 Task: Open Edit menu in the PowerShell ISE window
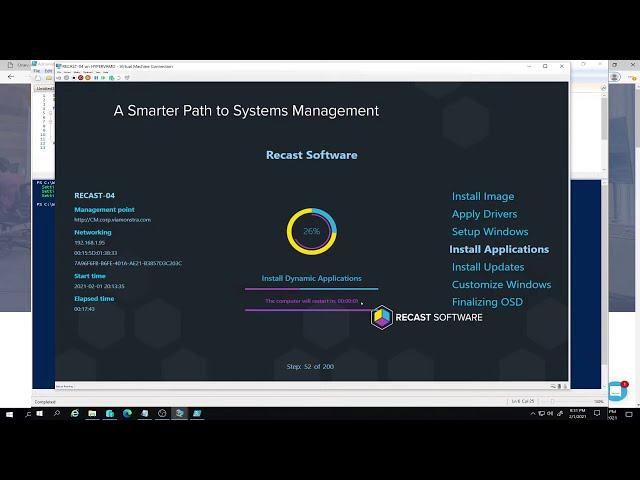coord(49,71)
